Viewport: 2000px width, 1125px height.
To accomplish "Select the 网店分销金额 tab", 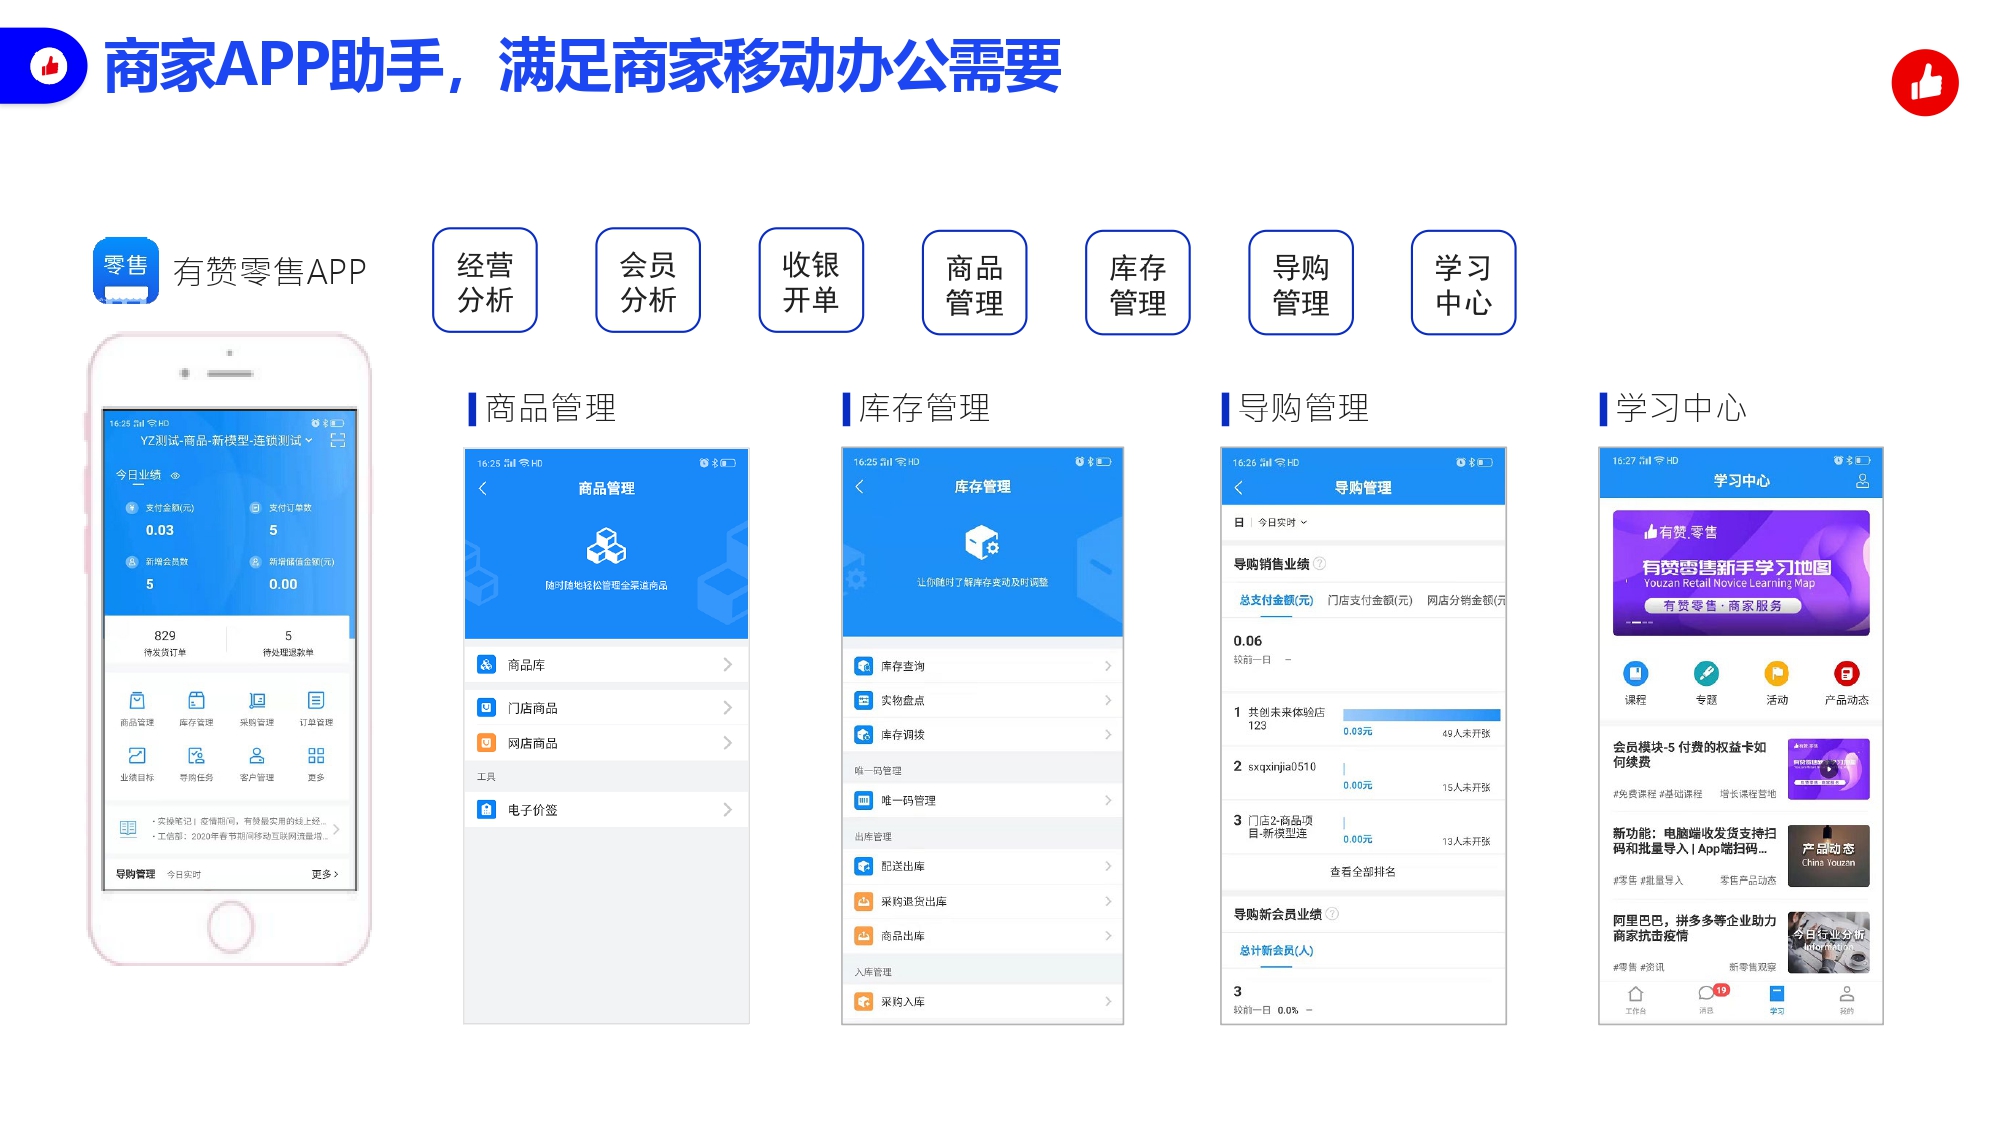I will tap(1465, 600).
